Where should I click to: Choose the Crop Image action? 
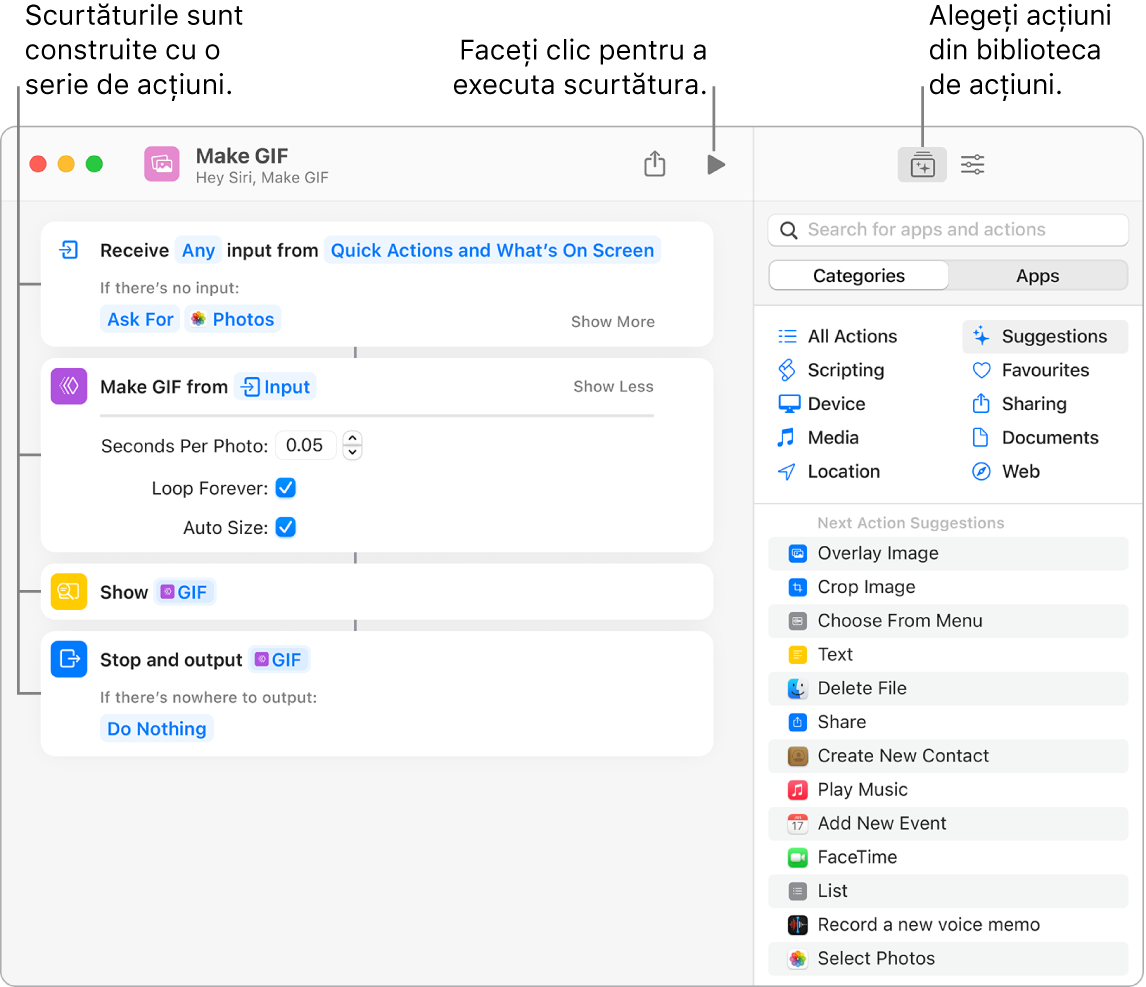point(865,587)
